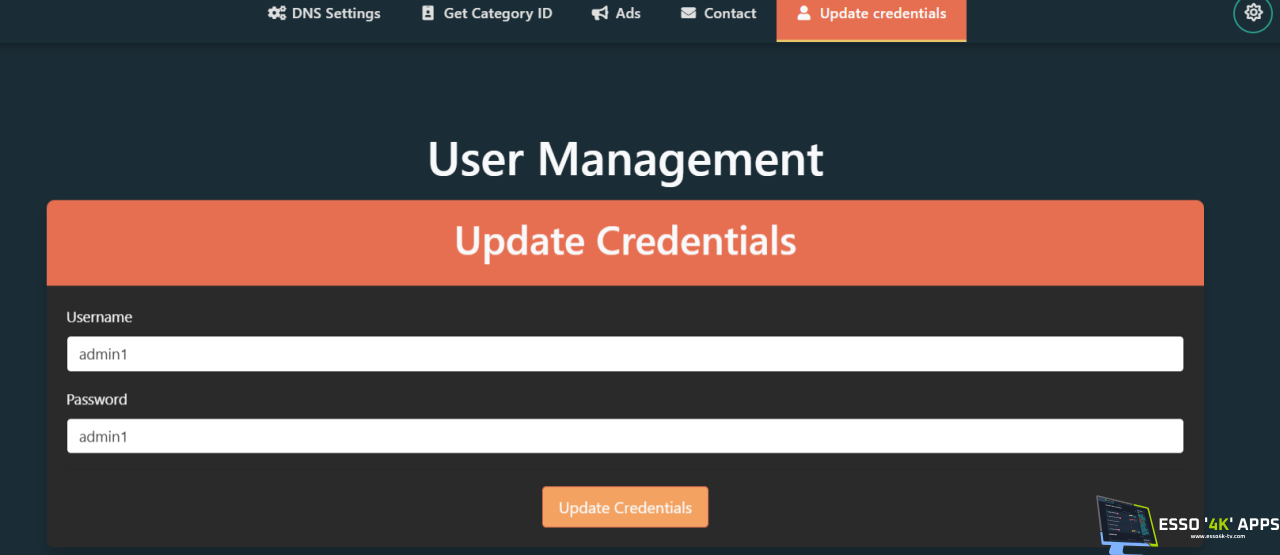Open the DNS Settings tab label

(336, 14)
